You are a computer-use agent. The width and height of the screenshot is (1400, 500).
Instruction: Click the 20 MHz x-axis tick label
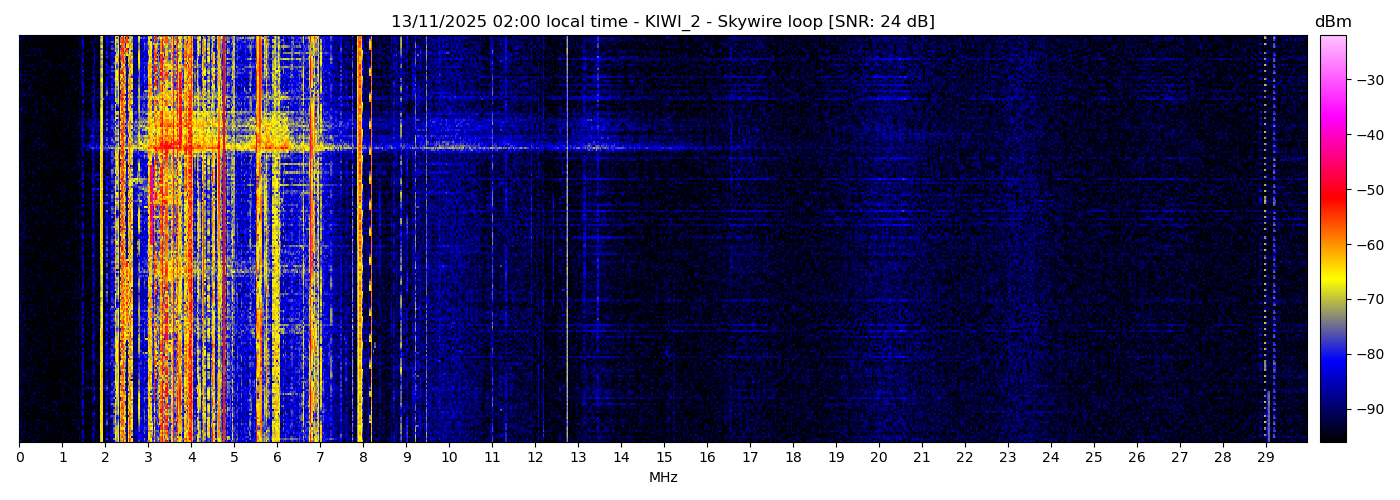878,458
